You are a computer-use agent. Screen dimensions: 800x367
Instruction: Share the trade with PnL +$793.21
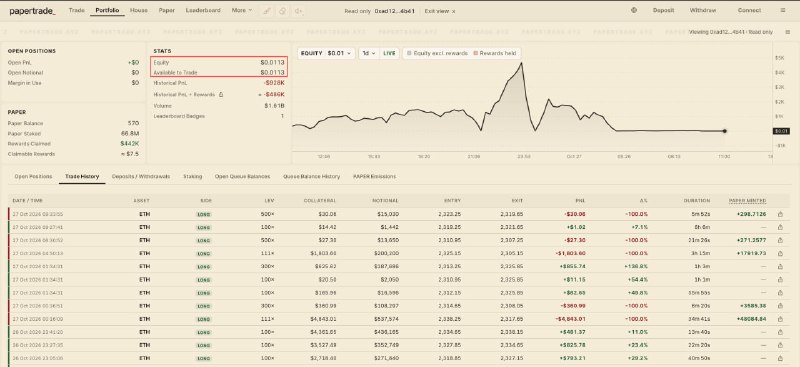(x=780, y=358)
